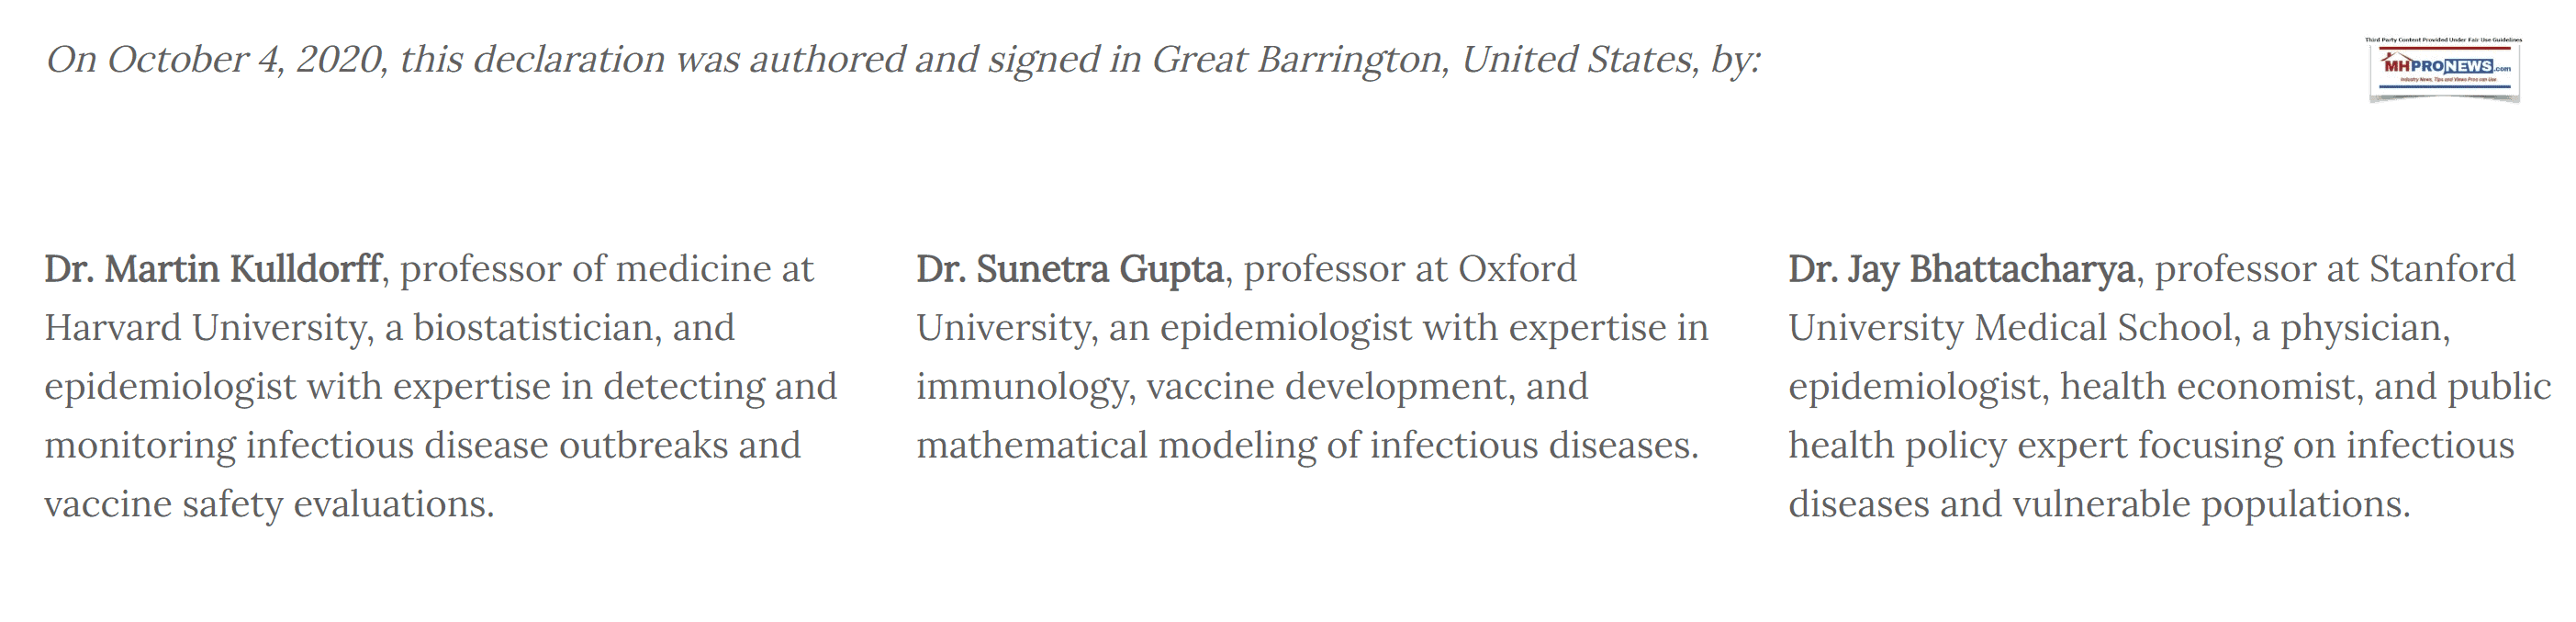Click the name Dr. Jay Bhattacharya
The image size is (2576, 622).
(x=1961, y=269)
